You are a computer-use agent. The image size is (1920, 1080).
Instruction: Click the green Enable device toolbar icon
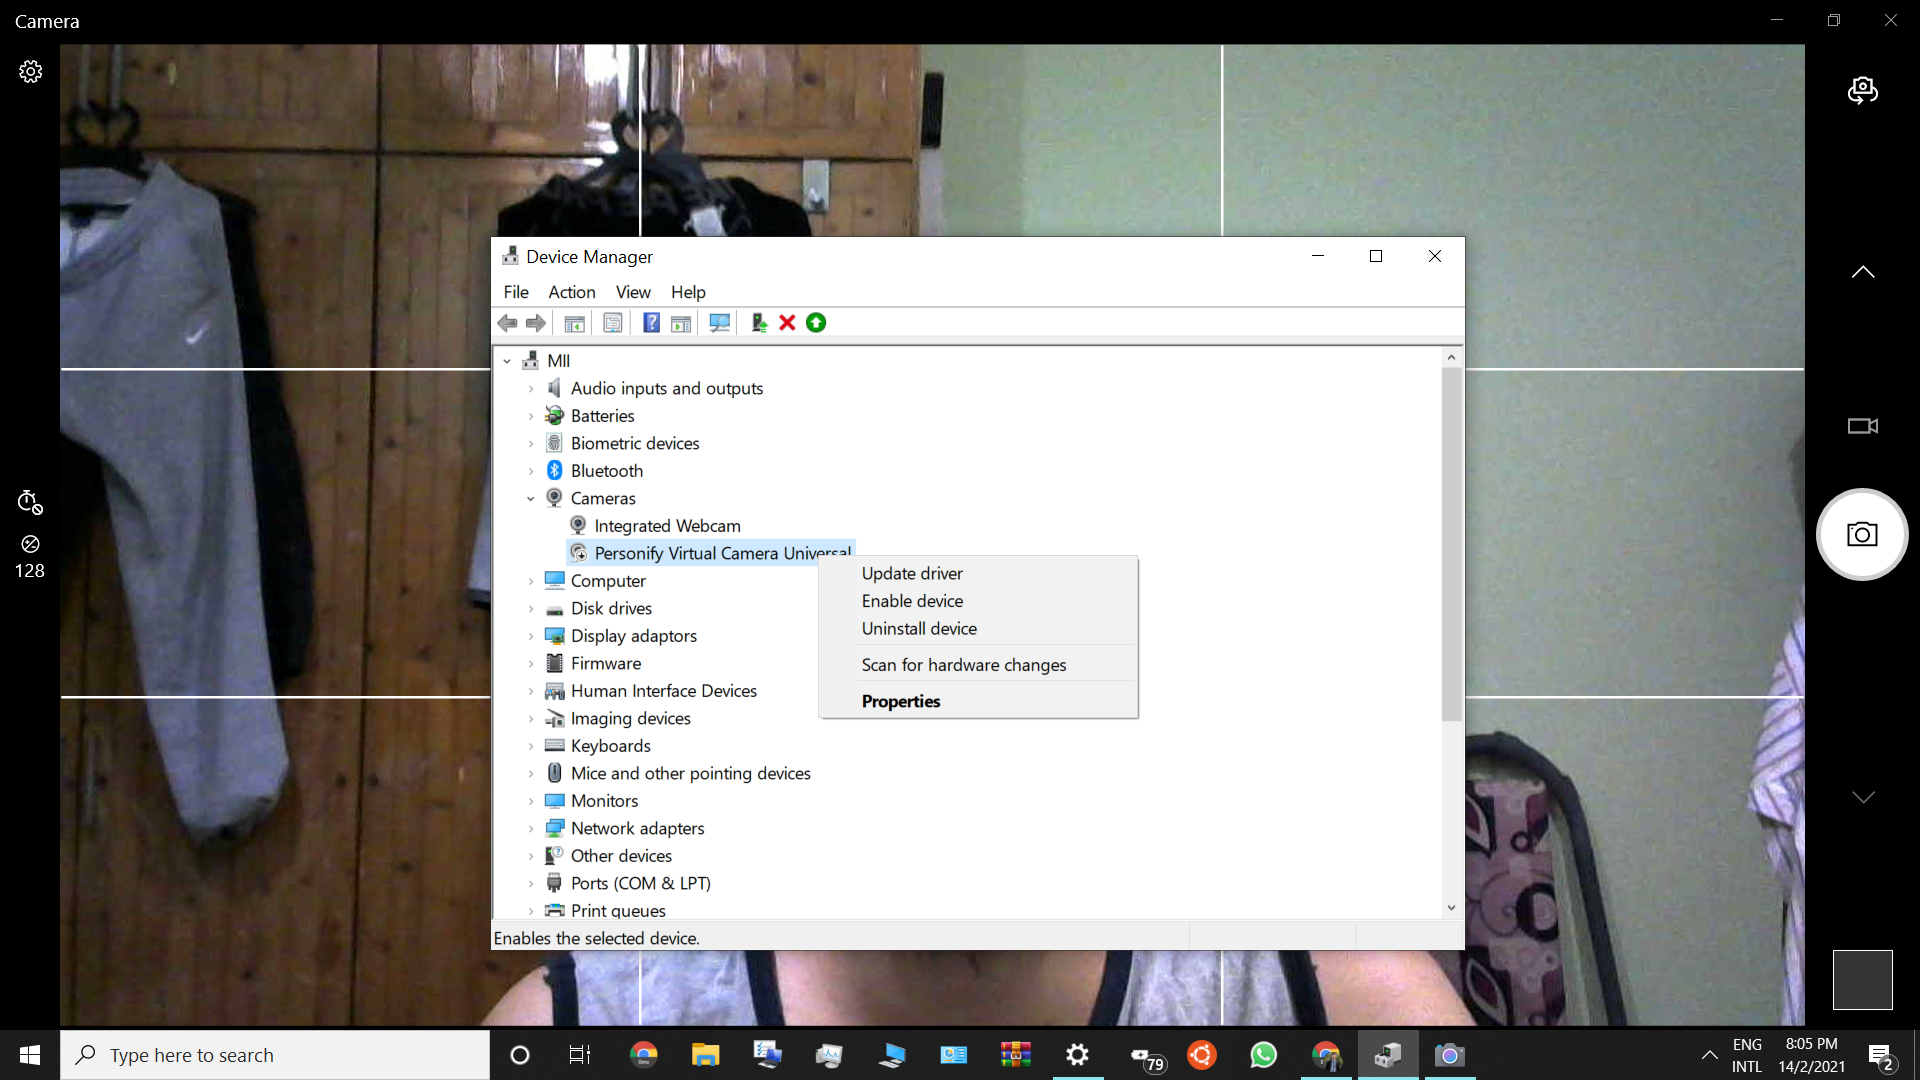coord(816,323)
